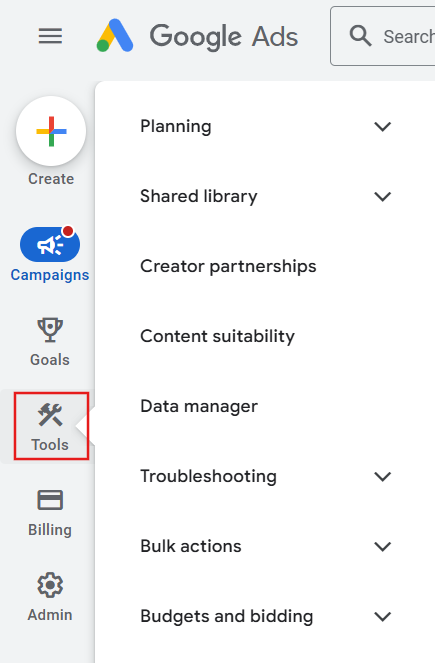Viewport: 435px width, 663px height.
Task: Click the colorful plus Create button
Action: (51, 131)
